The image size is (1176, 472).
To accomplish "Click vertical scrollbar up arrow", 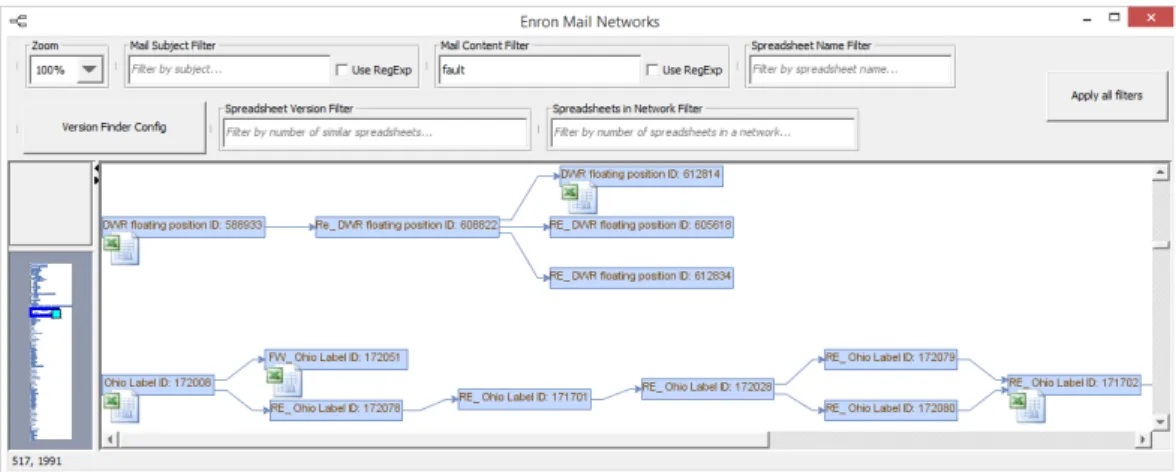I will (1160, 173).
